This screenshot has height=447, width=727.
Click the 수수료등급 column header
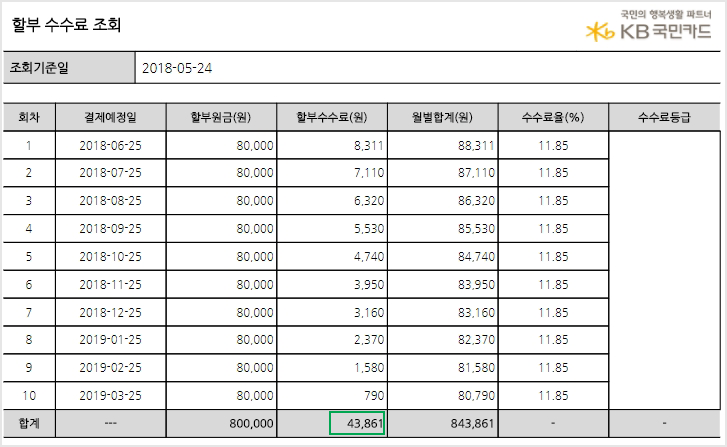(x=664, y=117)
